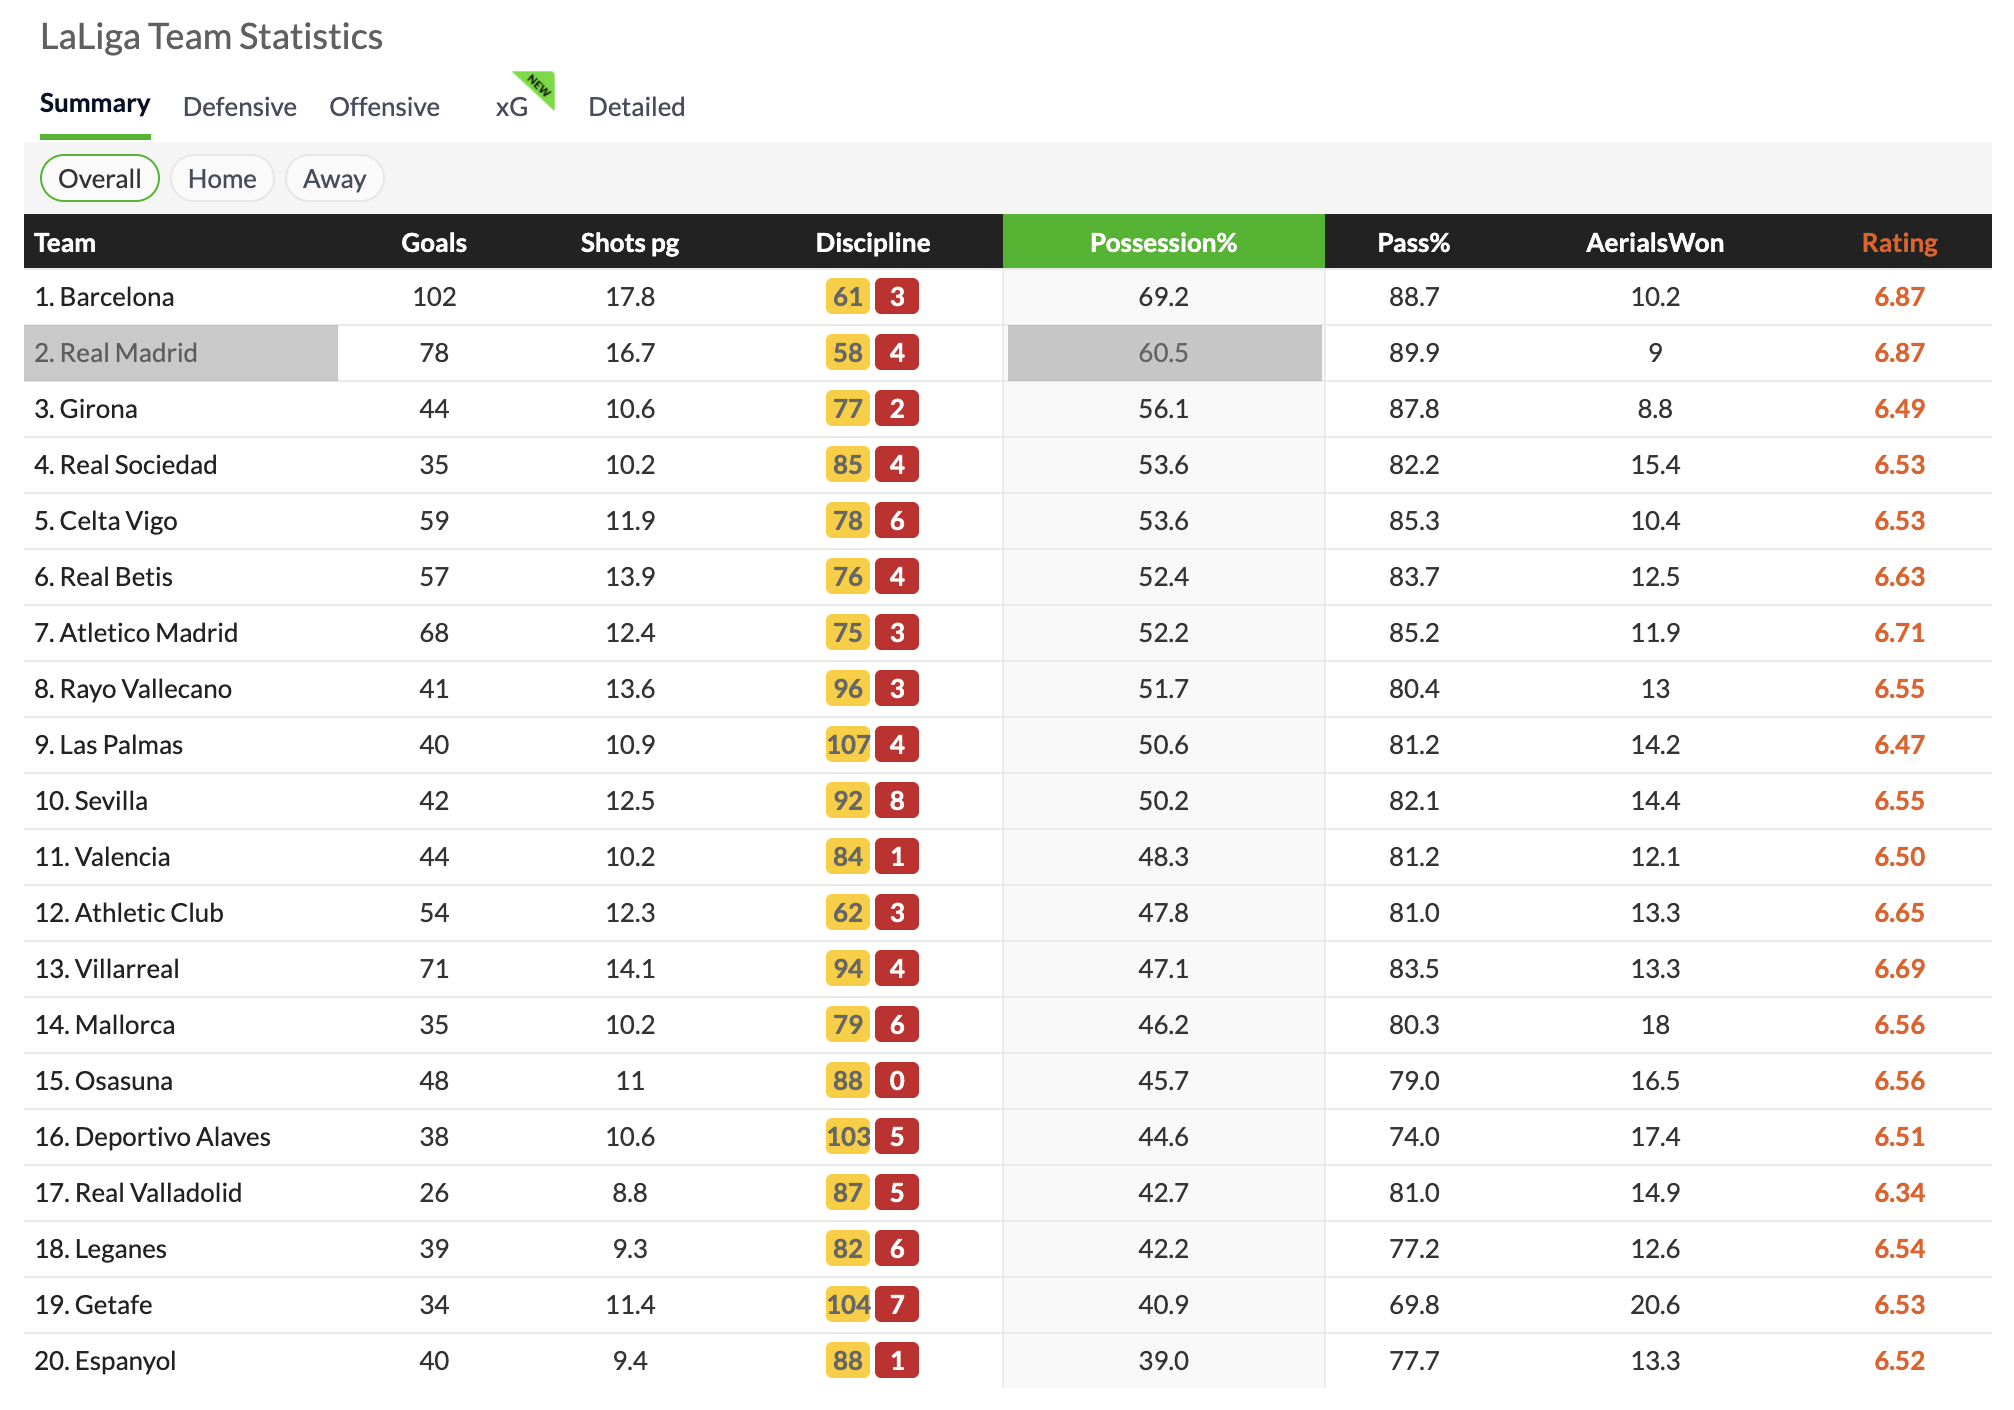Select the Home filter
Image resolution: width=2014 pixels, height=1410 pixels.
[x=222, y=178]
